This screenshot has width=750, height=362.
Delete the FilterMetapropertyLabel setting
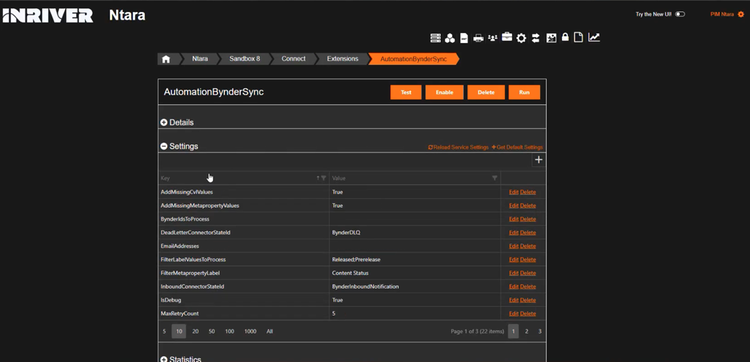pyautogui.click(x=528, y=273)
